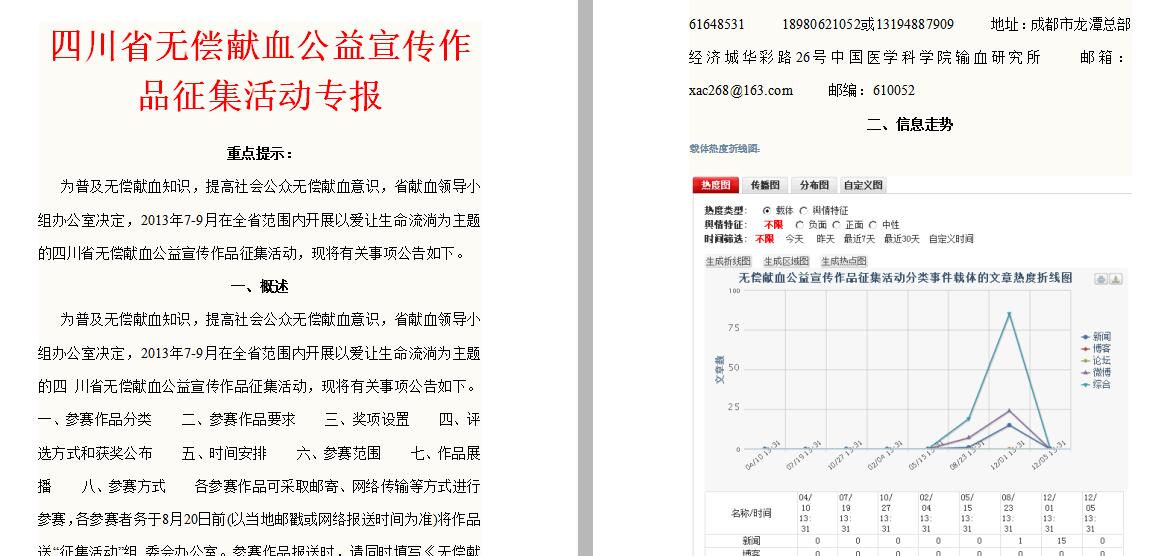Select the red 不限 time filter
The height and width of the screenshot is (556, 1161).
764,239
